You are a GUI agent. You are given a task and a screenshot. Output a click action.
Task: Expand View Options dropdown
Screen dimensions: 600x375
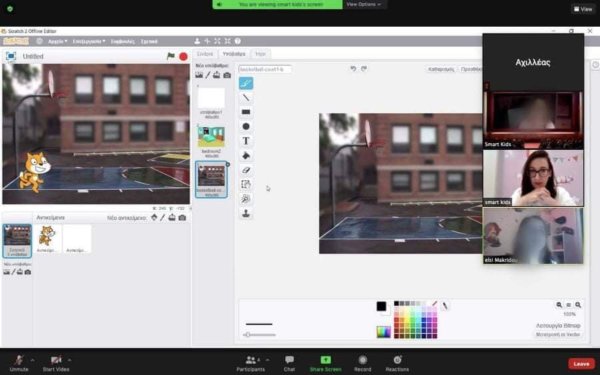364,4
